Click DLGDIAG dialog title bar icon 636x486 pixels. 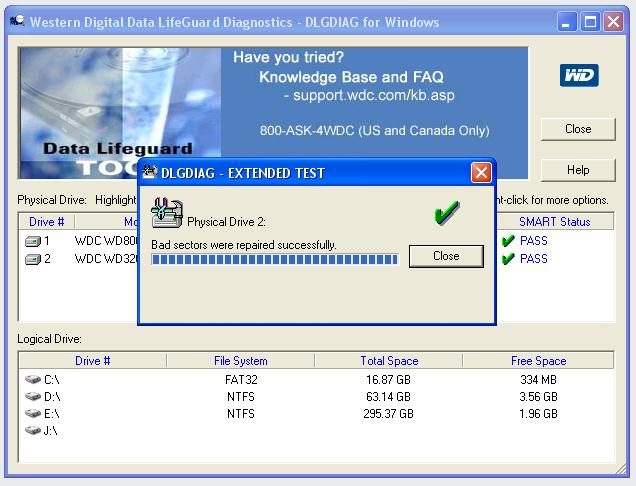pos(150,172)
